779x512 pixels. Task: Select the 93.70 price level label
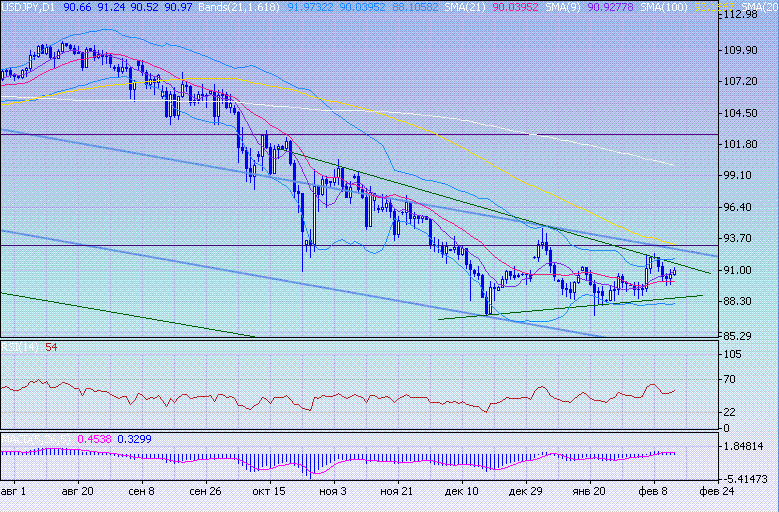738,238
